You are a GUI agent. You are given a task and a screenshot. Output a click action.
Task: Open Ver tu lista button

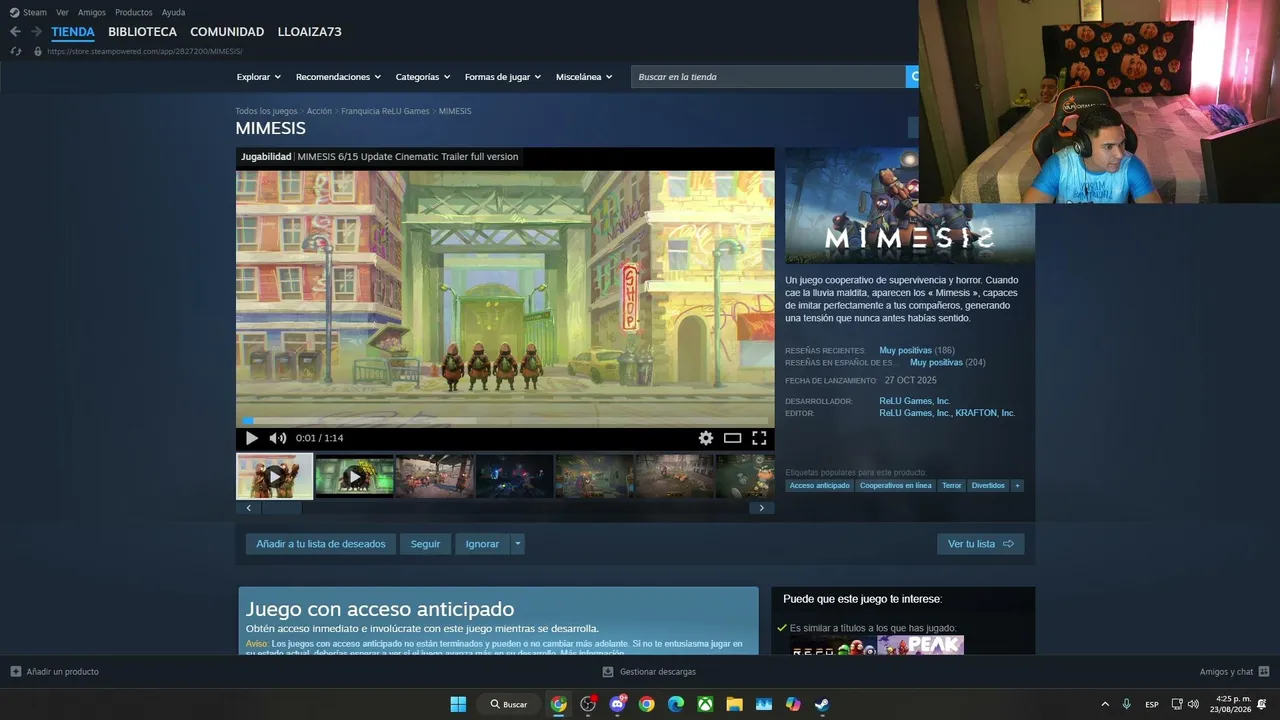click(x=980, y=544)
